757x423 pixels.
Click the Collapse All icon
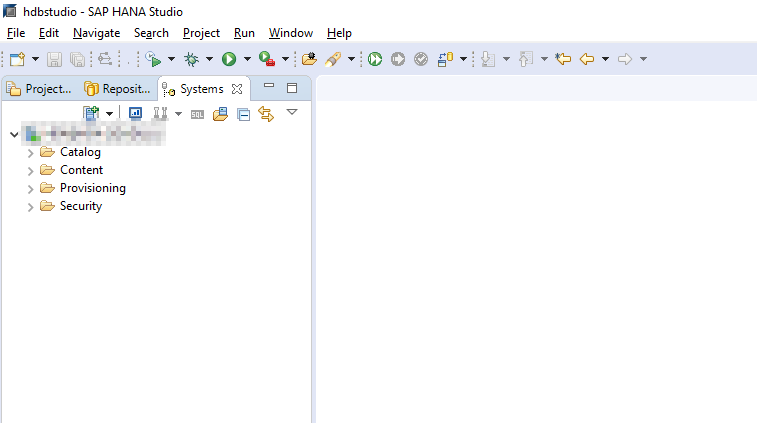244,114
